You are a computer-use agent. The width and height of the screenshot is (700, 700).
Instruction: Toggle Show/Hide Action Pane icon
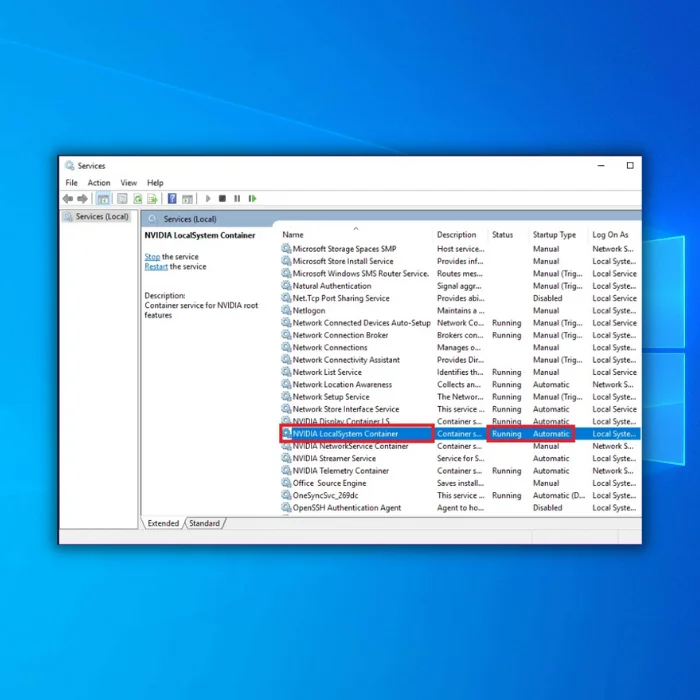188,199
